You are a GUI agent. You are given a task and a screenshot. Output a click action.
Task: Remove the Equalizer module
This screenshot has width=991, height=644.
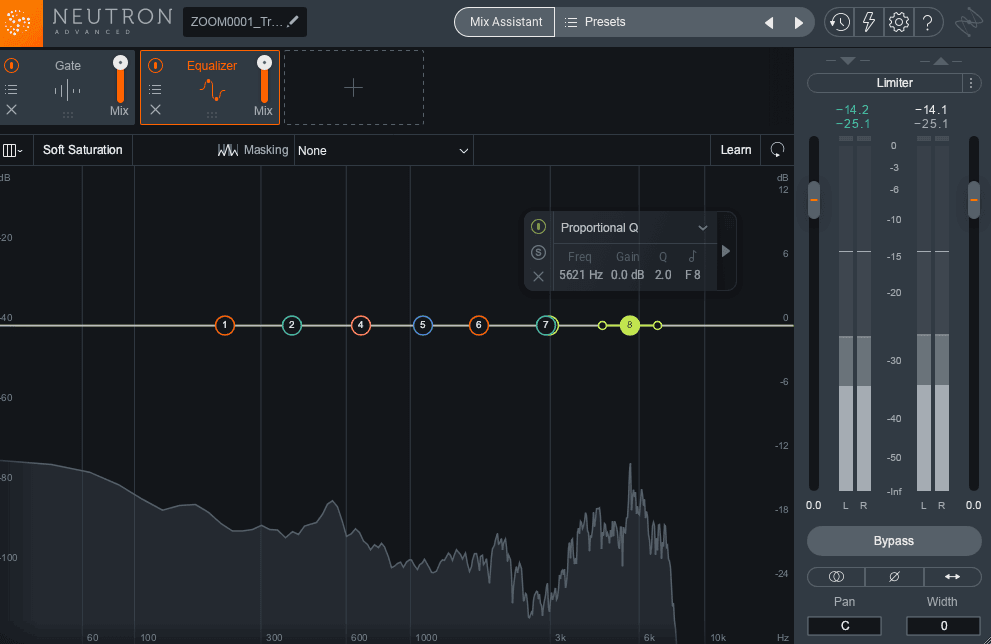click(155, 109)
